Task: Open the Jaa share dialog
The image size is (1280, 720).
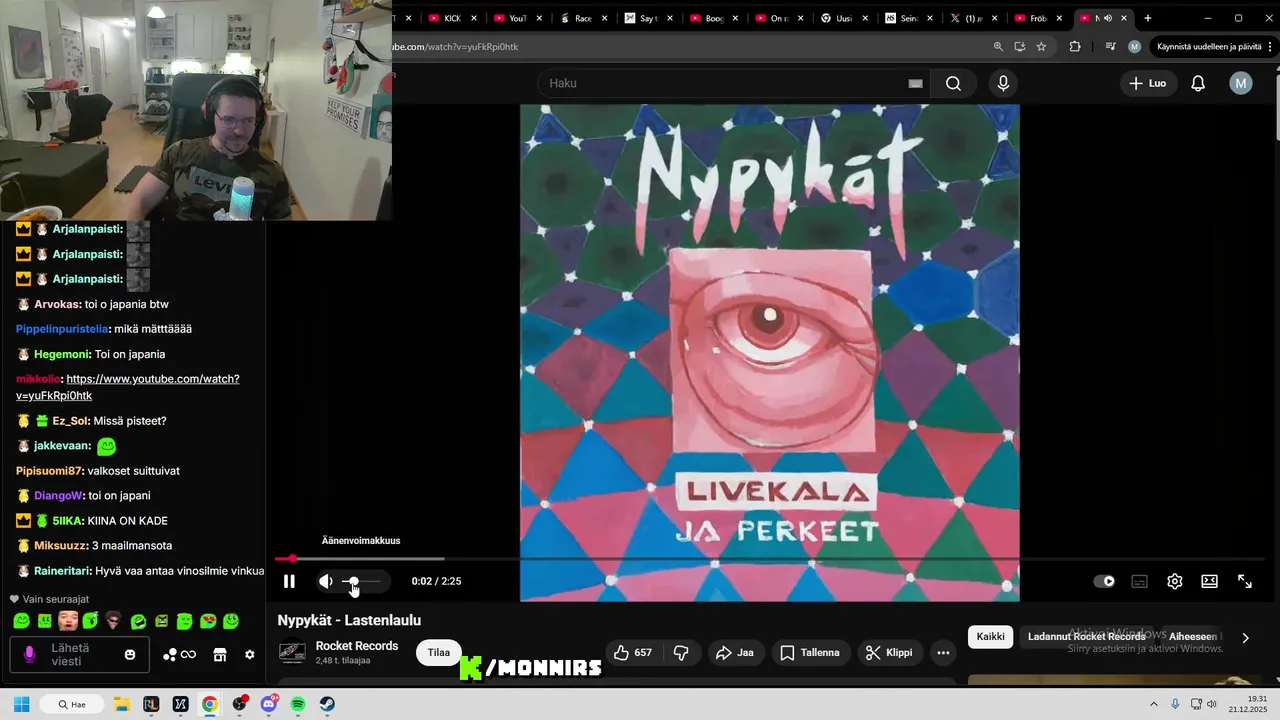Action: click(735, 653)
